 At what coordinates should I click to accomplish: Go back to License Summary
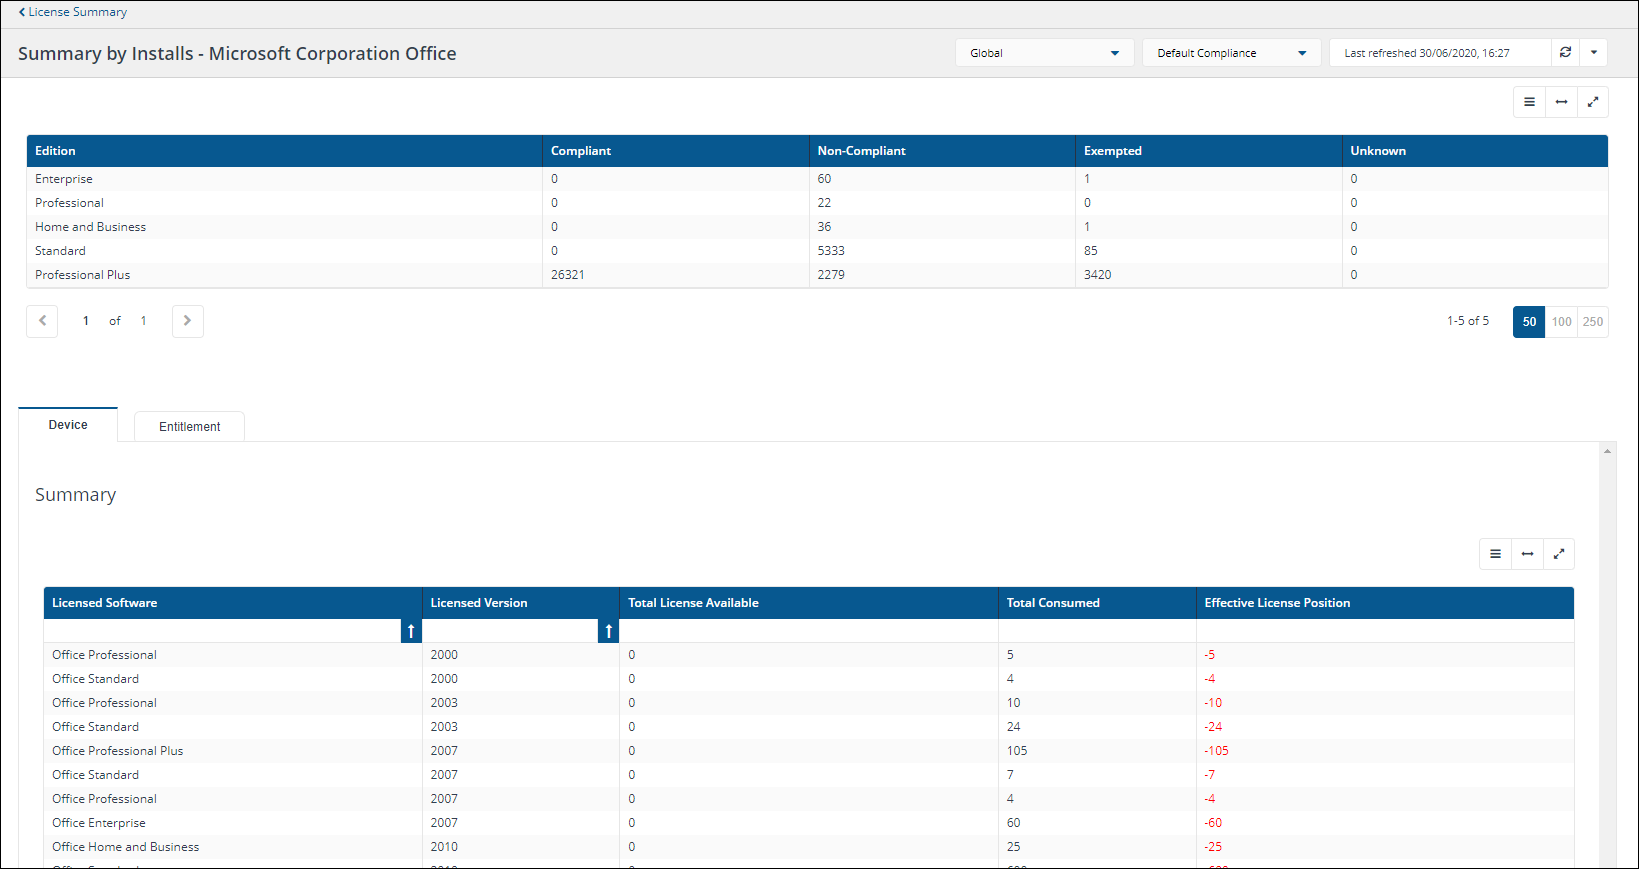[x=73, y=12]
